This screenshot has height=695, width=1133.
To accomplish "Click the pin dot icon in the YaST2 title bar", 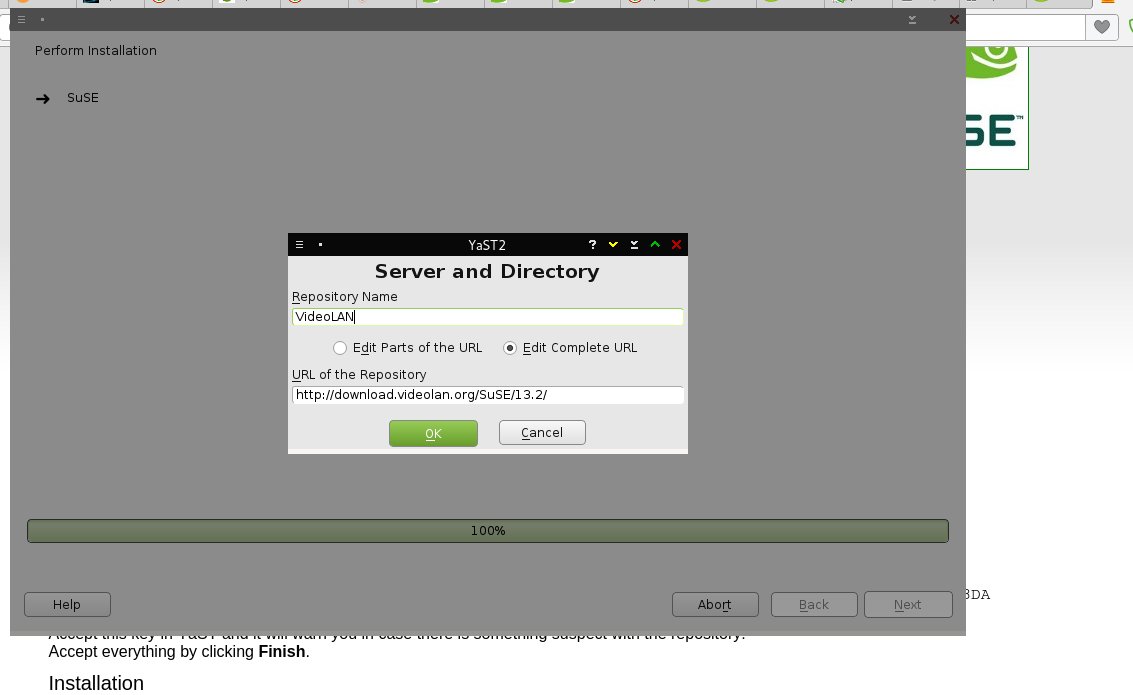I will click(x=320, y=245).
